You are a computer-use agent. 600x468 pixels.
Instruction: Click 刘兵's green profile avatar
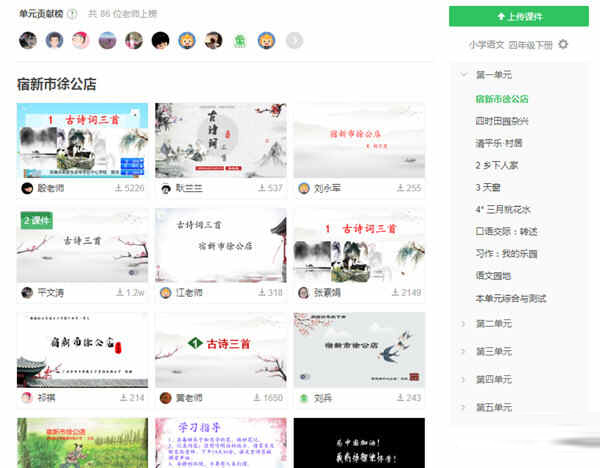click(304, 398)
